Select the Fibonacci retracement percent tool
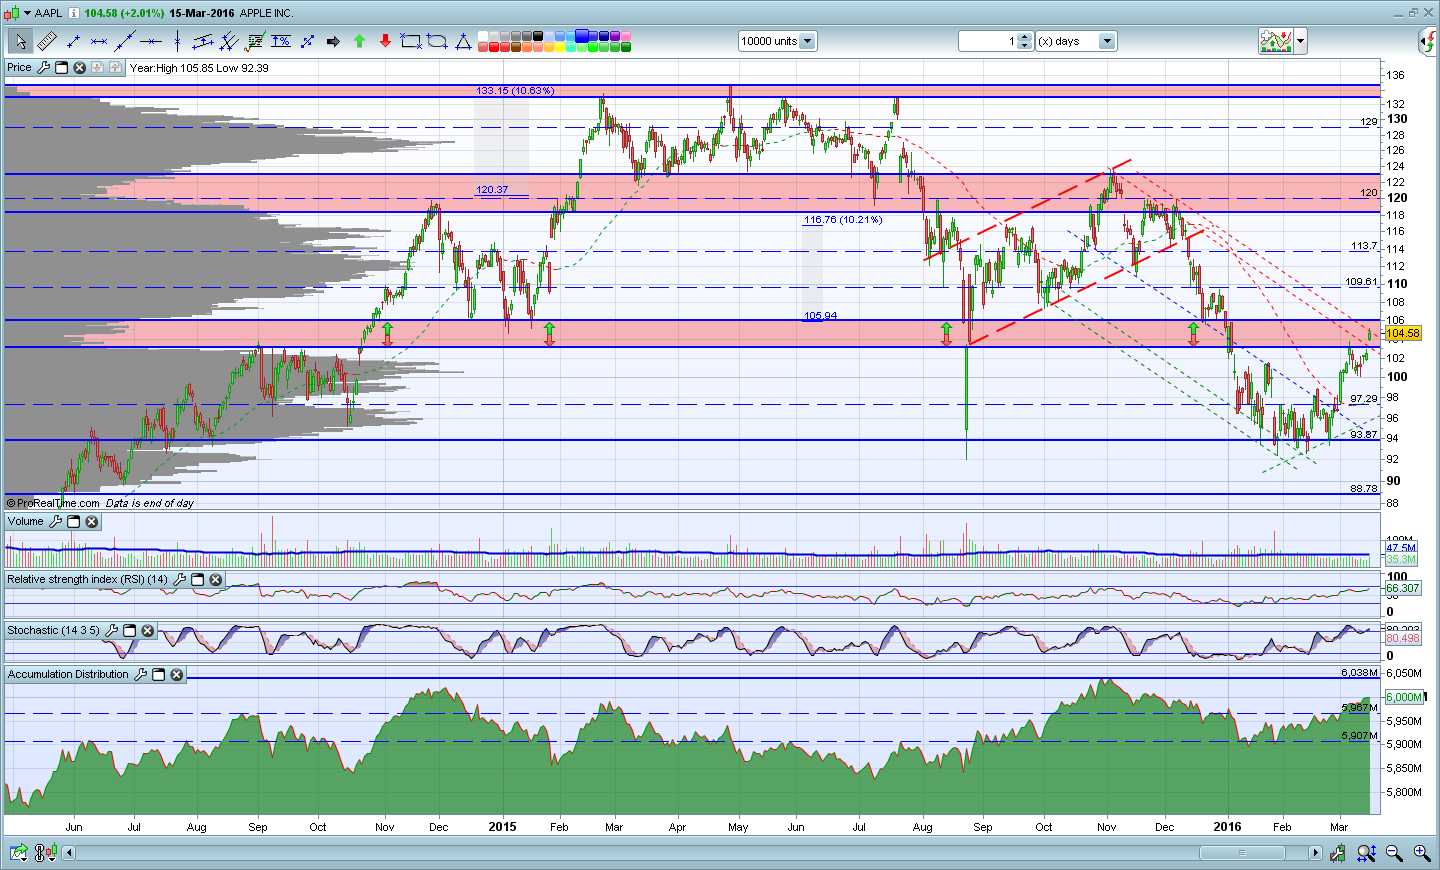The height and width of the screenshot is (870, 1440). 281,41
